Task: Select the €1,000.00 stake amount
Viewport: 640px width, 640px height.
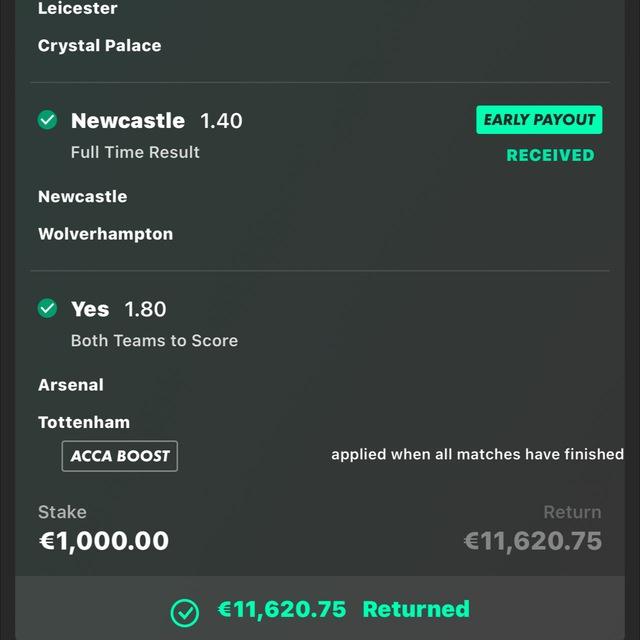Action: 104,541
